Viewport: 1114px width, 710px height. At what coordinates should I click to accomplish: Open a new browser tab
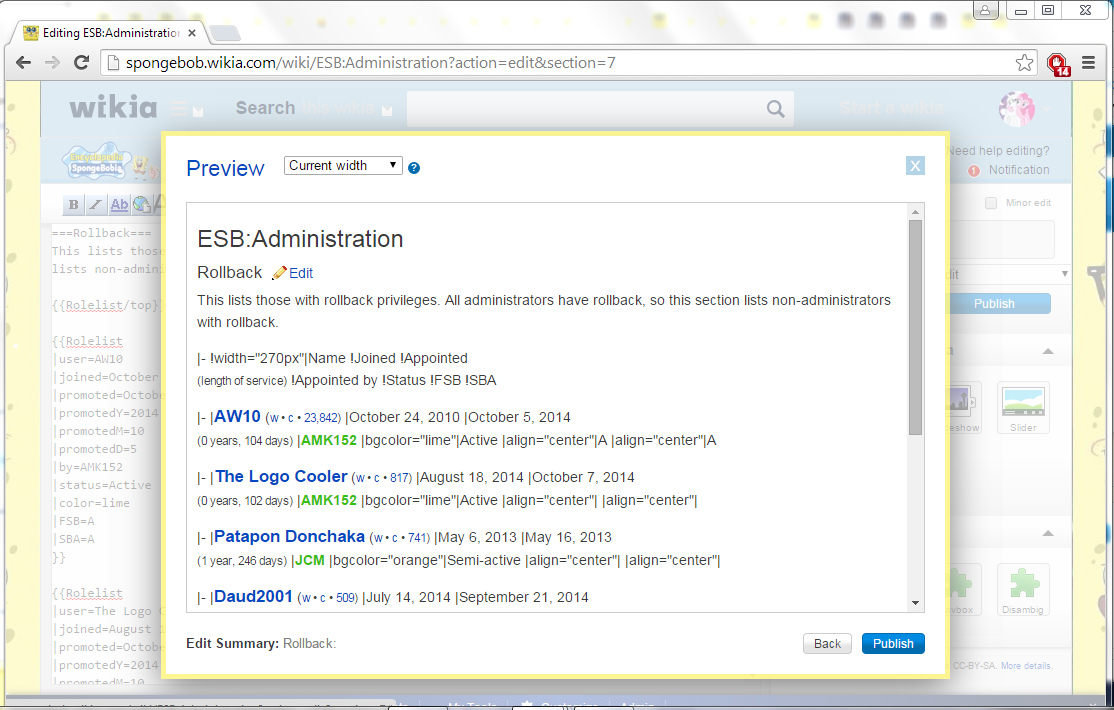[225, 33]
